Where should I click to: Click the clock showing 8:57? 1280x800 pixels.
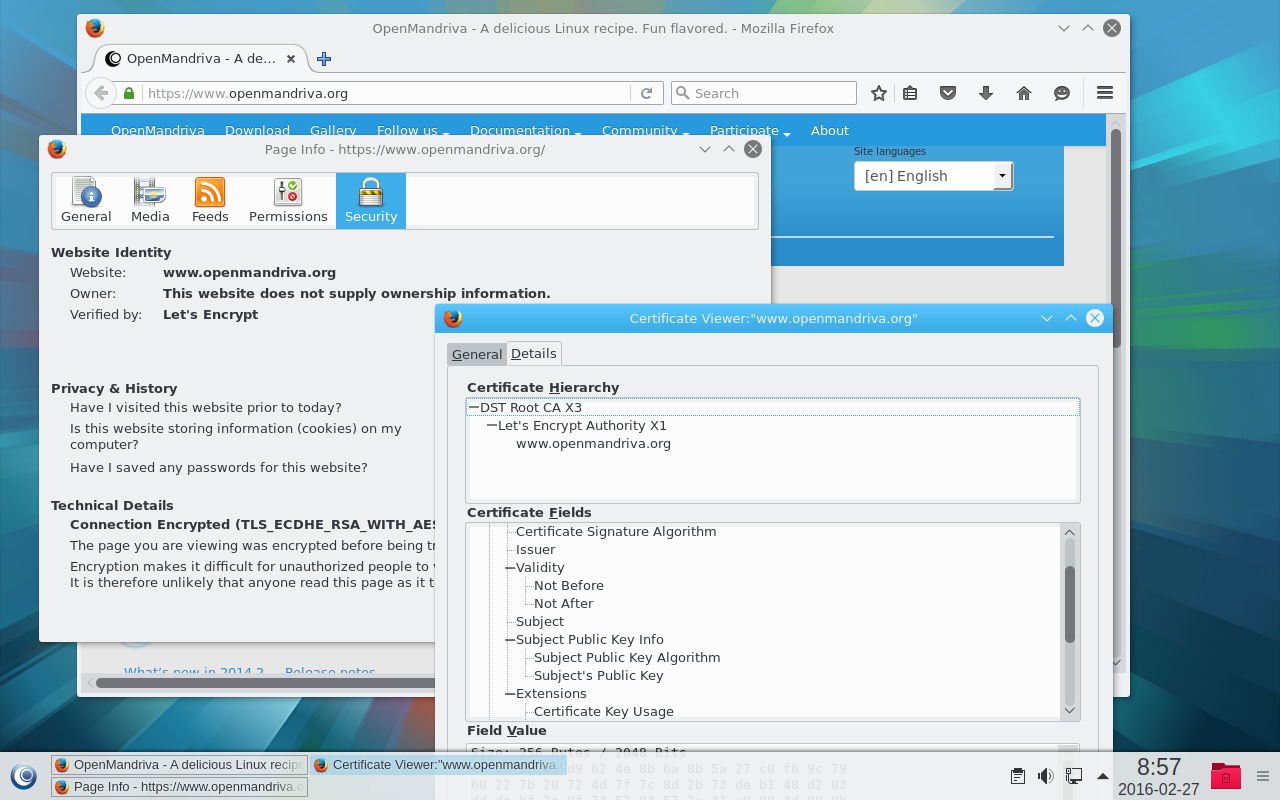pos(1159,767)
